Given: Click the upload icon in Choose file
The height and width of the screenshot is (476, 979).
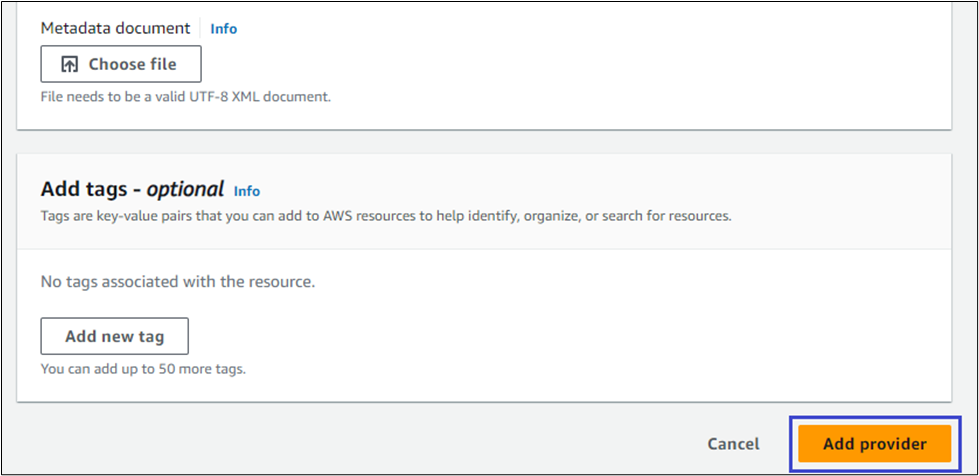Looking at the screenshot, I should pos(69,64).
